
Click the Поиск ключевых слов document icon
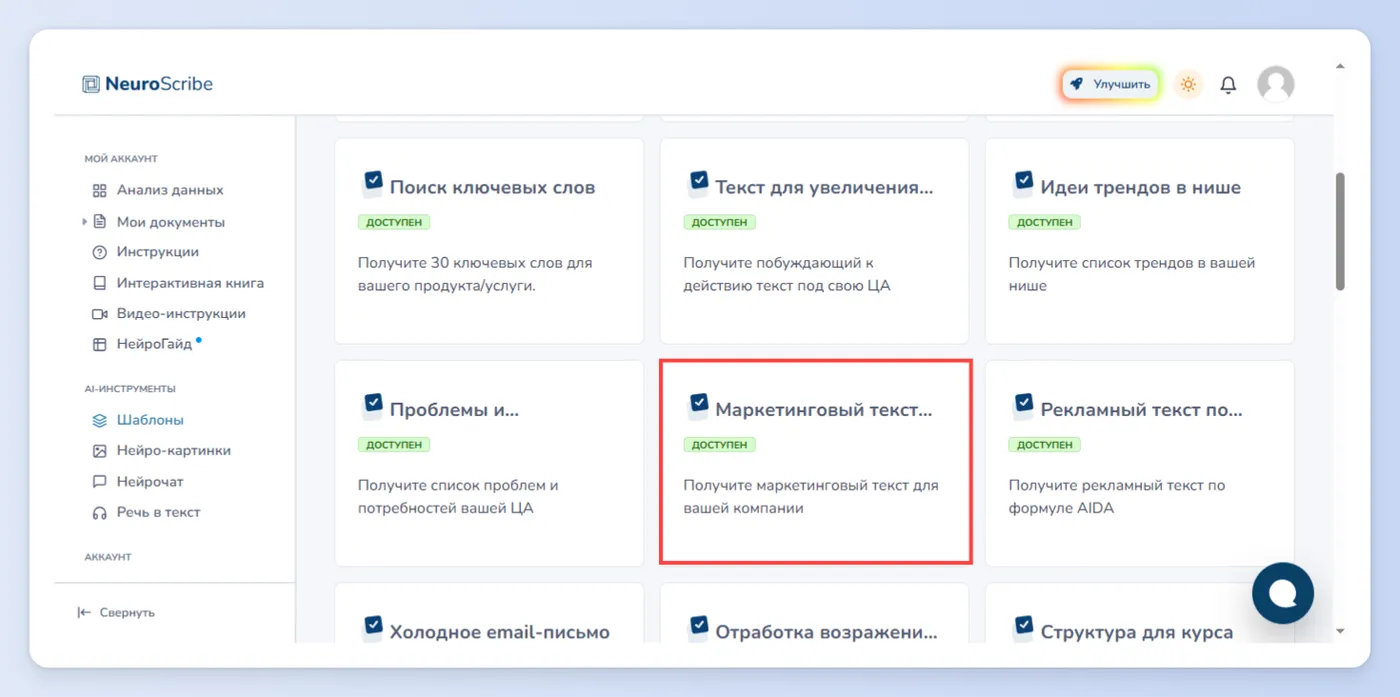pyautogui.click(x=371, y=184)
